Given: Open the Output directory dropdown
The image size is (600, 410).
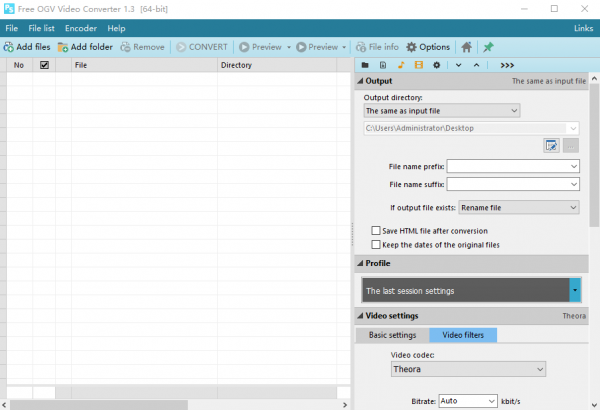Looking at the screenshot, I should (441, 110).
